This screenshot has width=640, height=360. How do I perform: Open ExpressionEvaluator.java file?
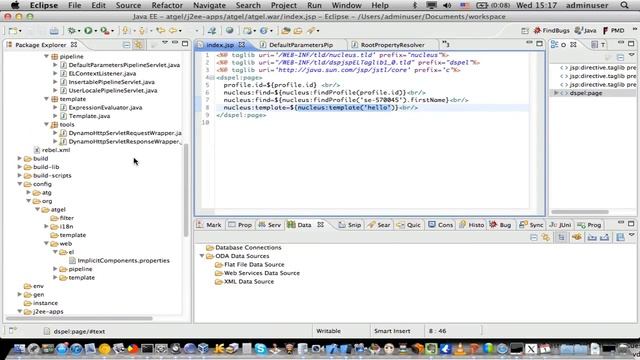pos(105,107)
